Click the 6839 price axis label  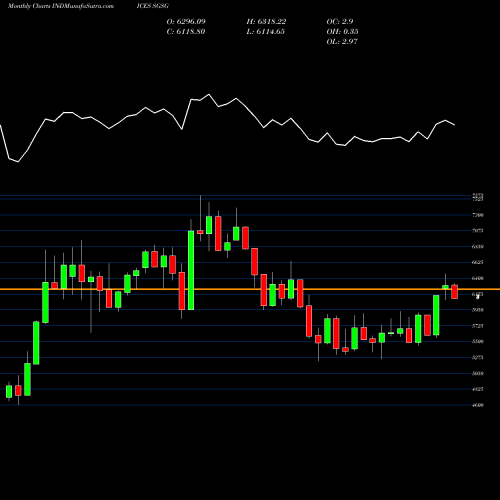click(x=478, y=247)
